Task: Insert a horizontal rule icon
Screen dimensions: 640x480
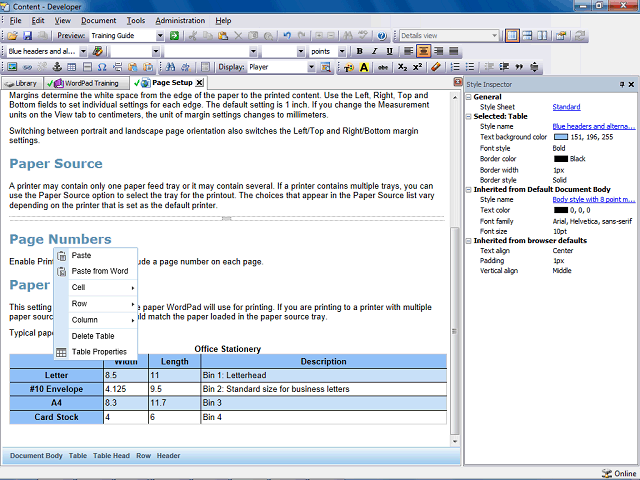Action: click(x=87, y=67)
